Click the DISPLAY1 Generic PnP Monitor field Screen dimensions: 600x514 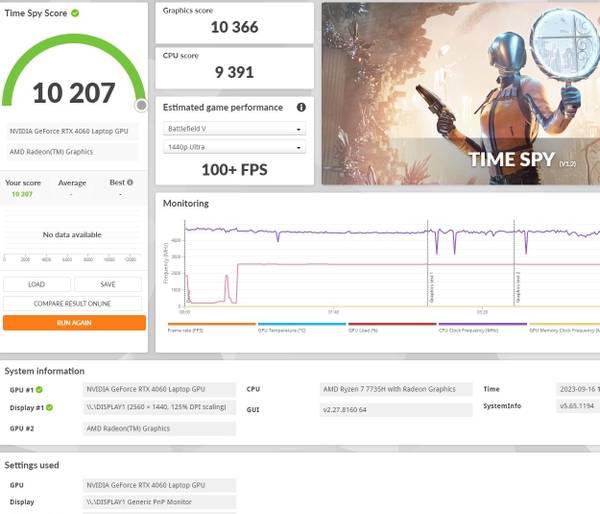160,502
